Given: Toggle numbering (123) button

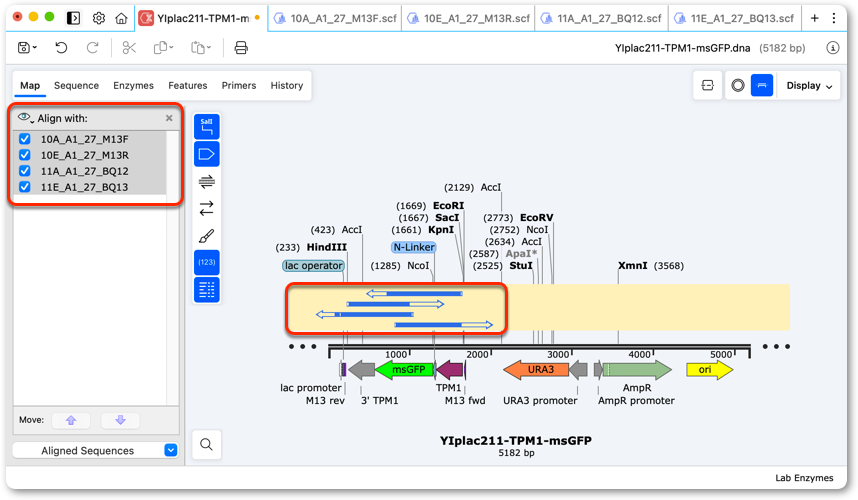Looking at the screenshot, I should [207, 263].
